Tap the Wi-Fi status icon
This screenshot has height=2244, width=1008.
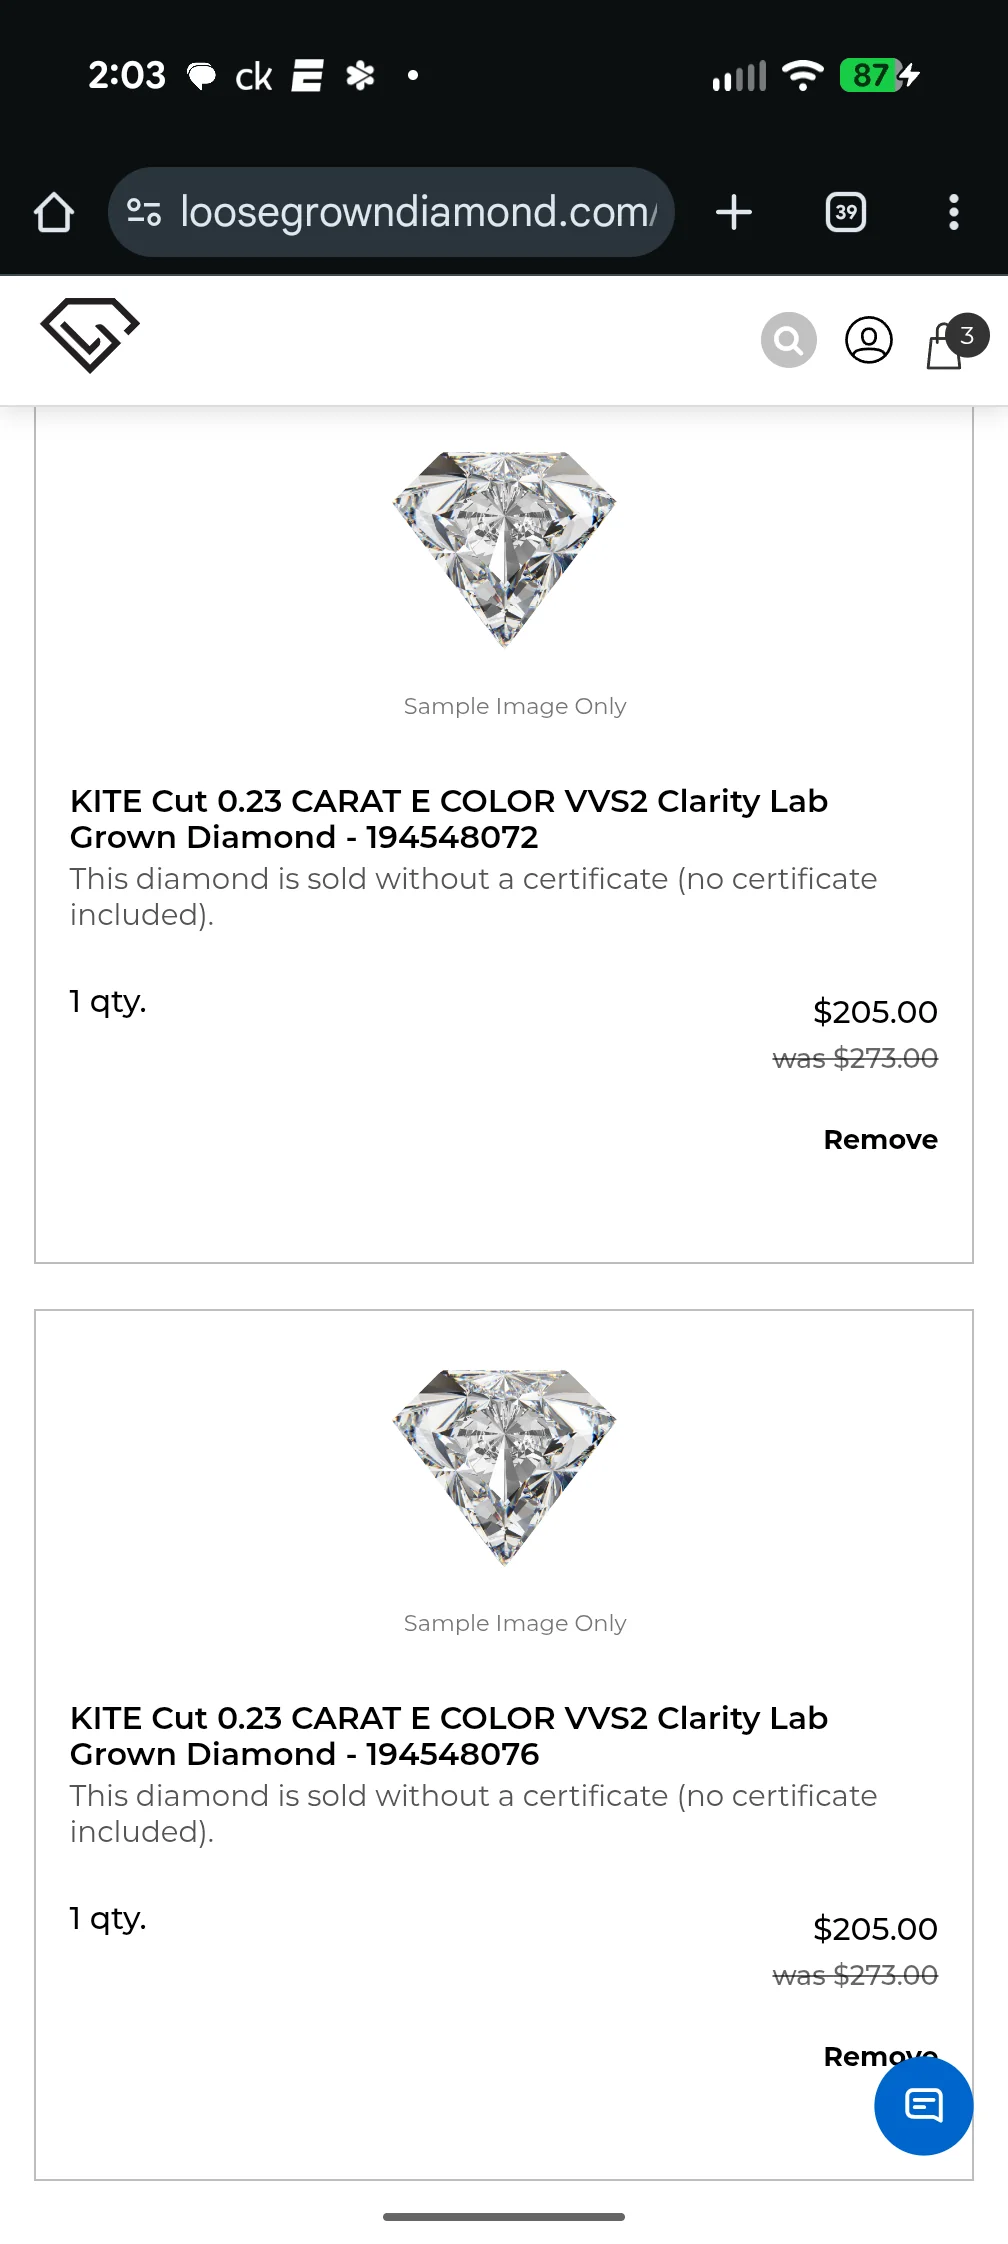pos(803,75)
